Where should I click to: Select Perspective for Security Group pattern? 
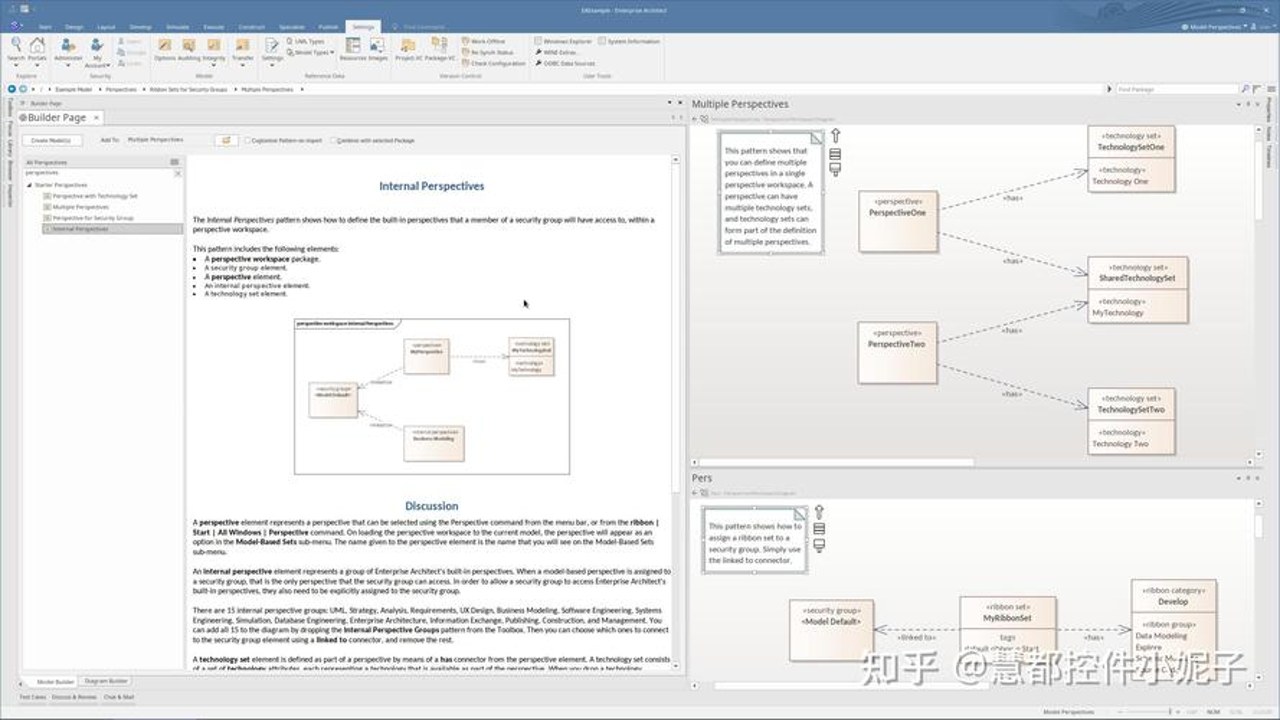(89, 218)
